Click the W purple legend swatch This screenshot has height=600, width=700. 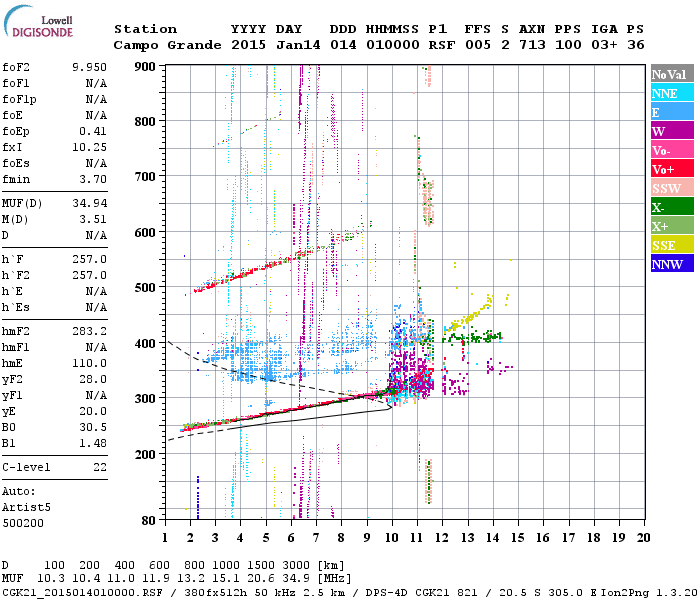tap(672, 131)
